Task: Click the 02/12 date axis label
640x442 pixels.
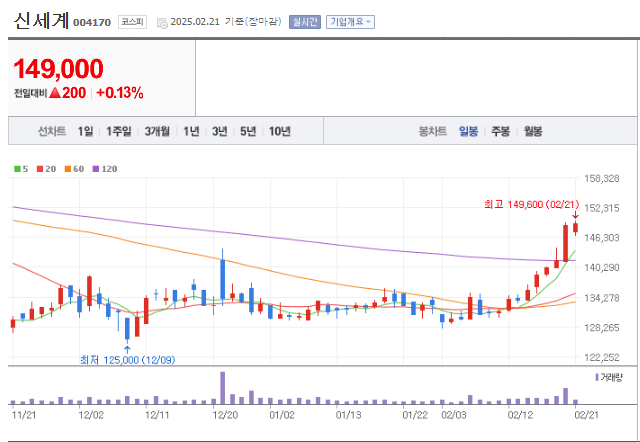Action: (x=520, y=415)
